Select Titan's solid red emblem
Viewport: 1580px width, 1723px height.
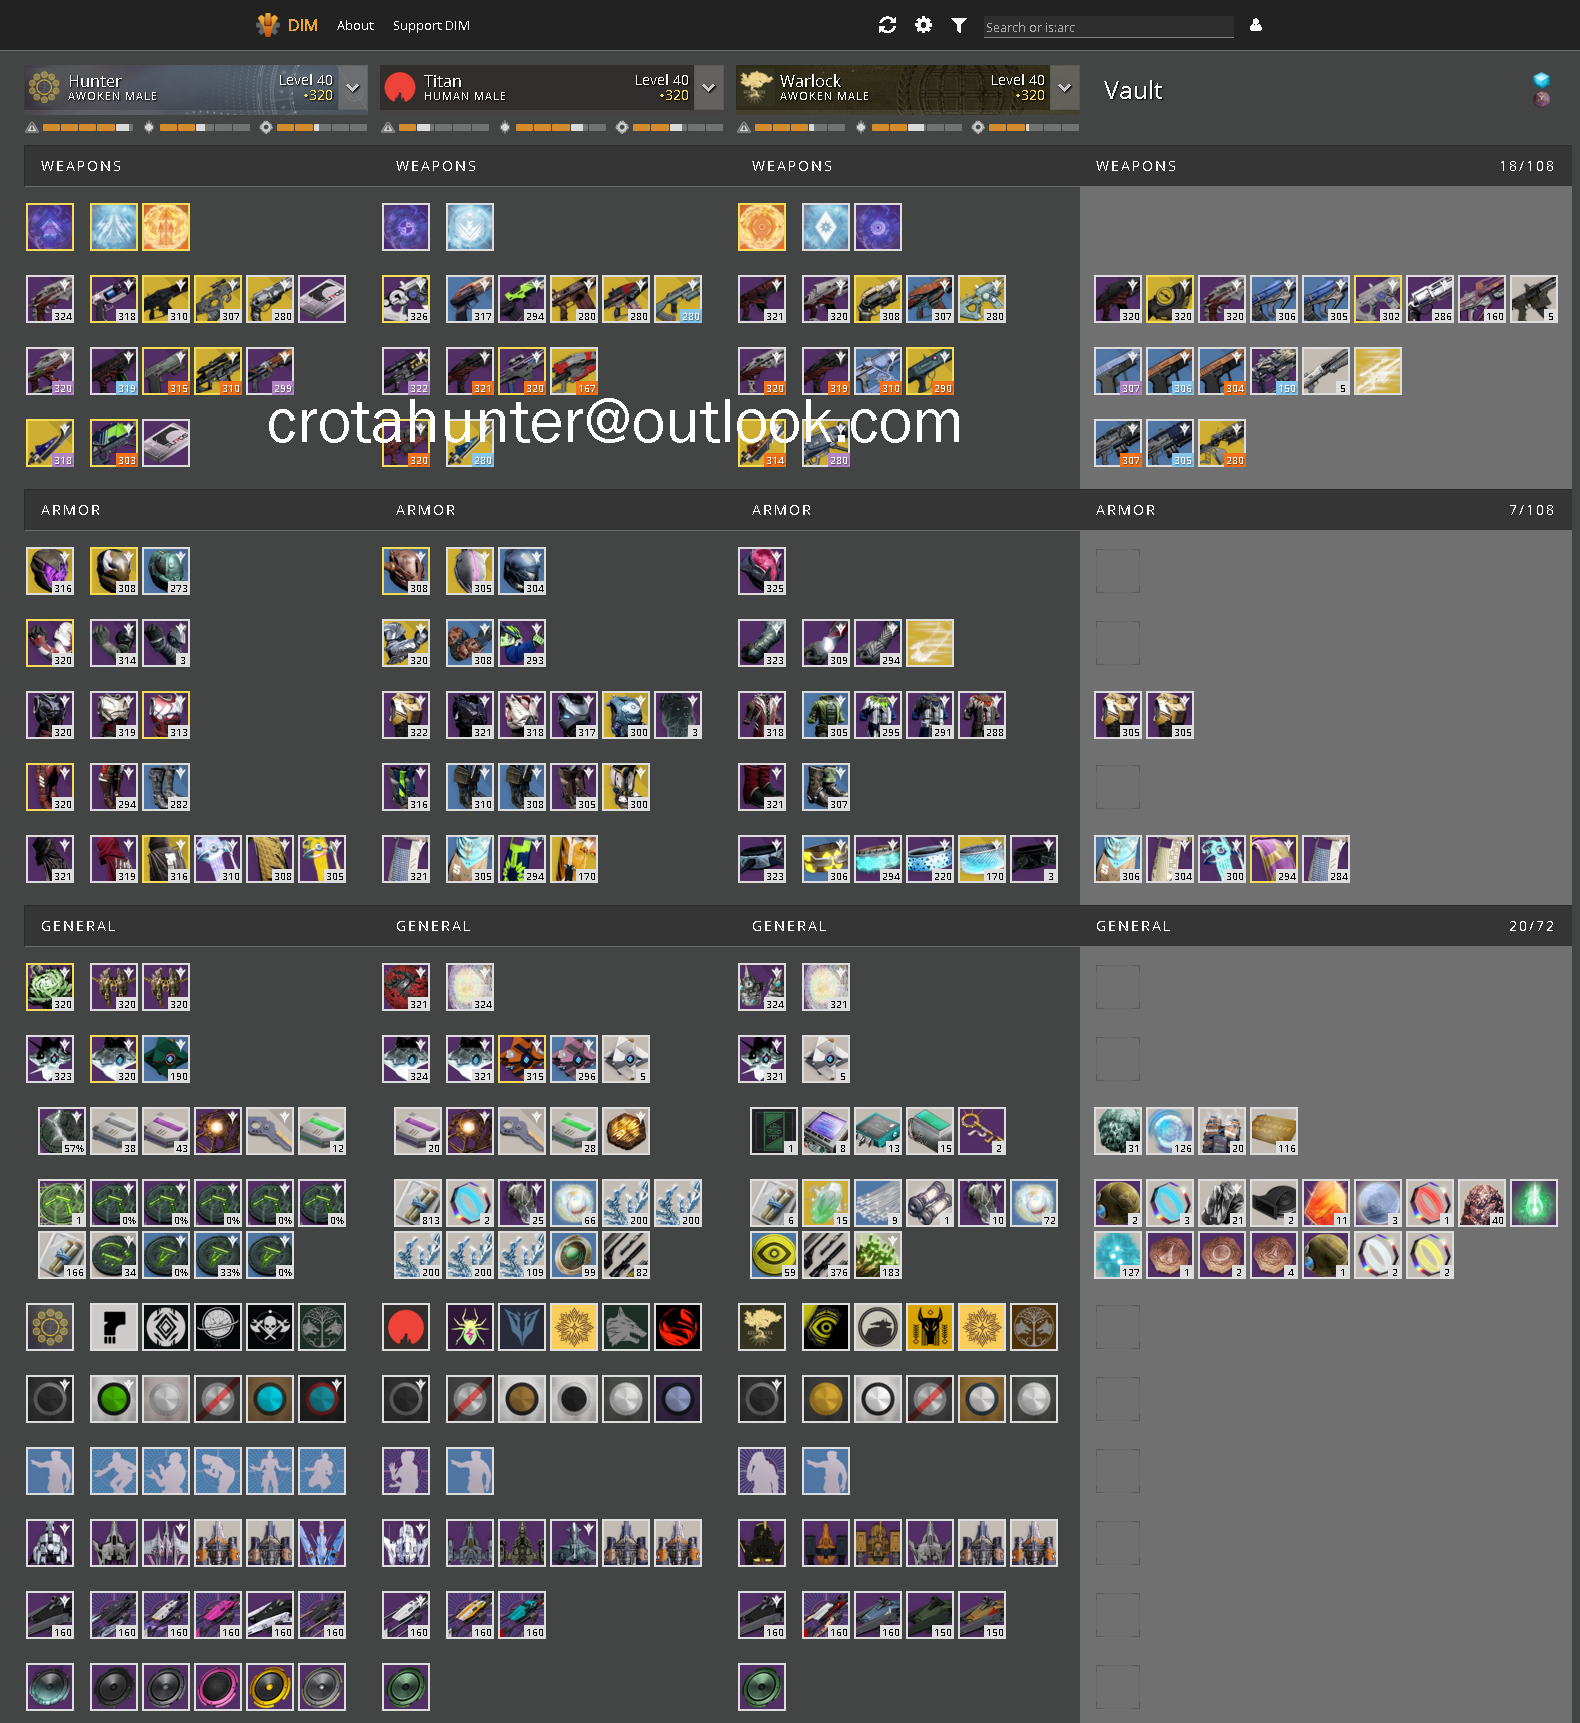pyautogui.click(x=406, y=1327)
